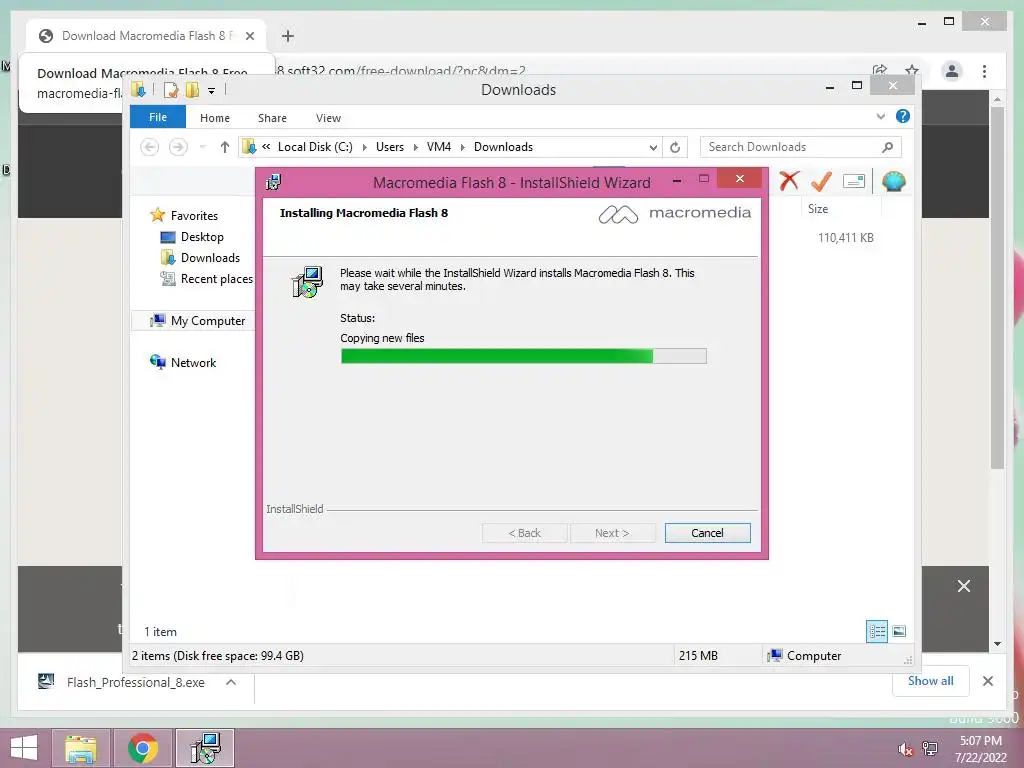Viewport: 1024px width, 768px height.
Task: Open a new Chrome tab
Action: click(288, 36)
